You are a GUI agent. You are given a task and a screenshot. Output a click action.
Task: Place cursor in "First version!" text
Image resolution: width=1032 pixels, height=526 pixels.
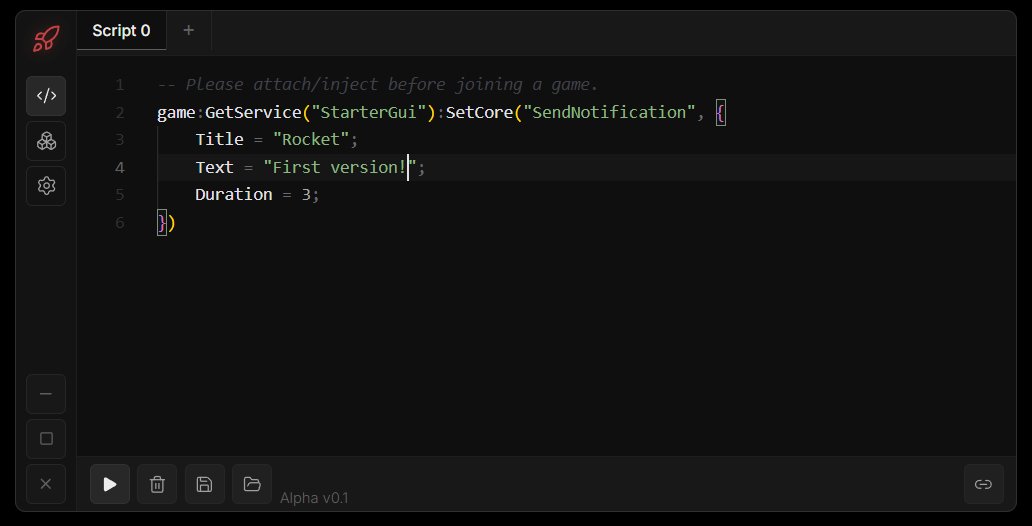340,167
